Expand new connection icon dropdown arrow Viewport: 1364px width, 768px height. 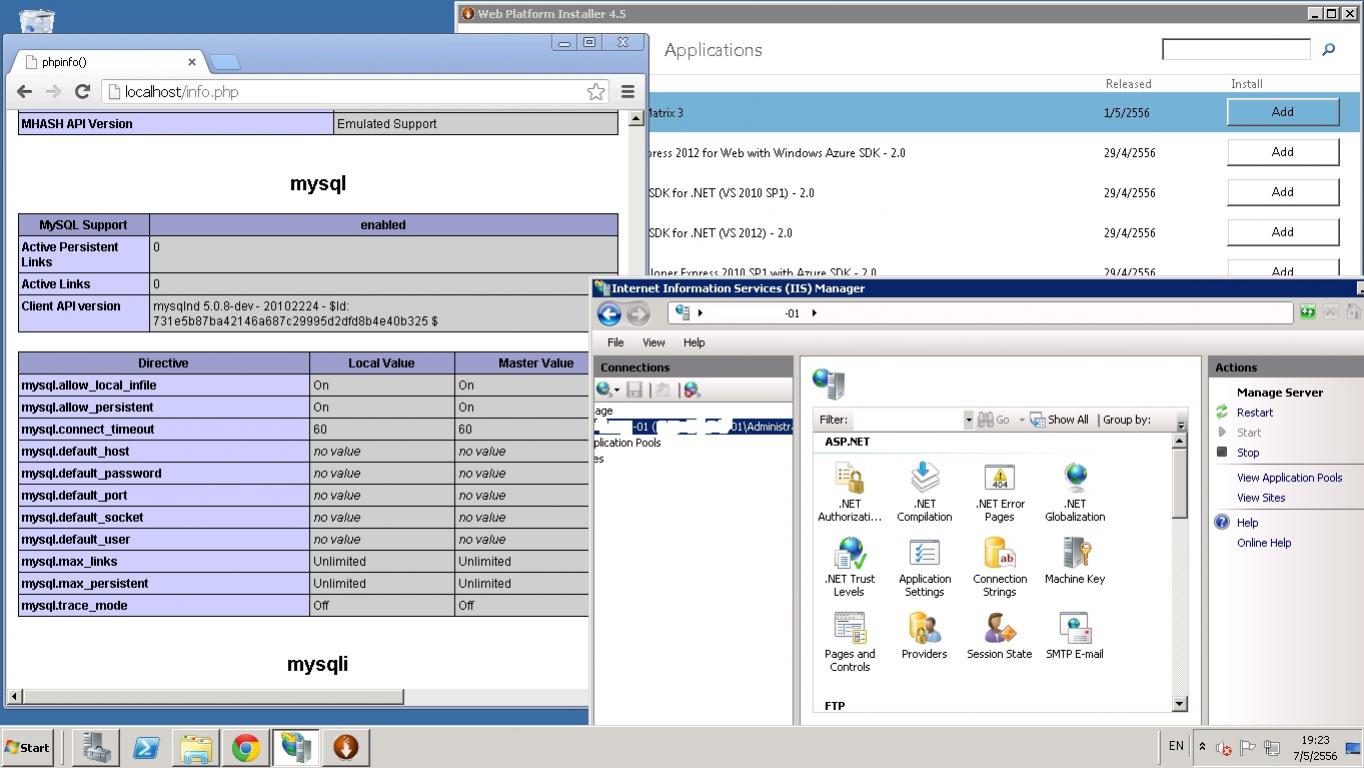click(x=616, y=391)
